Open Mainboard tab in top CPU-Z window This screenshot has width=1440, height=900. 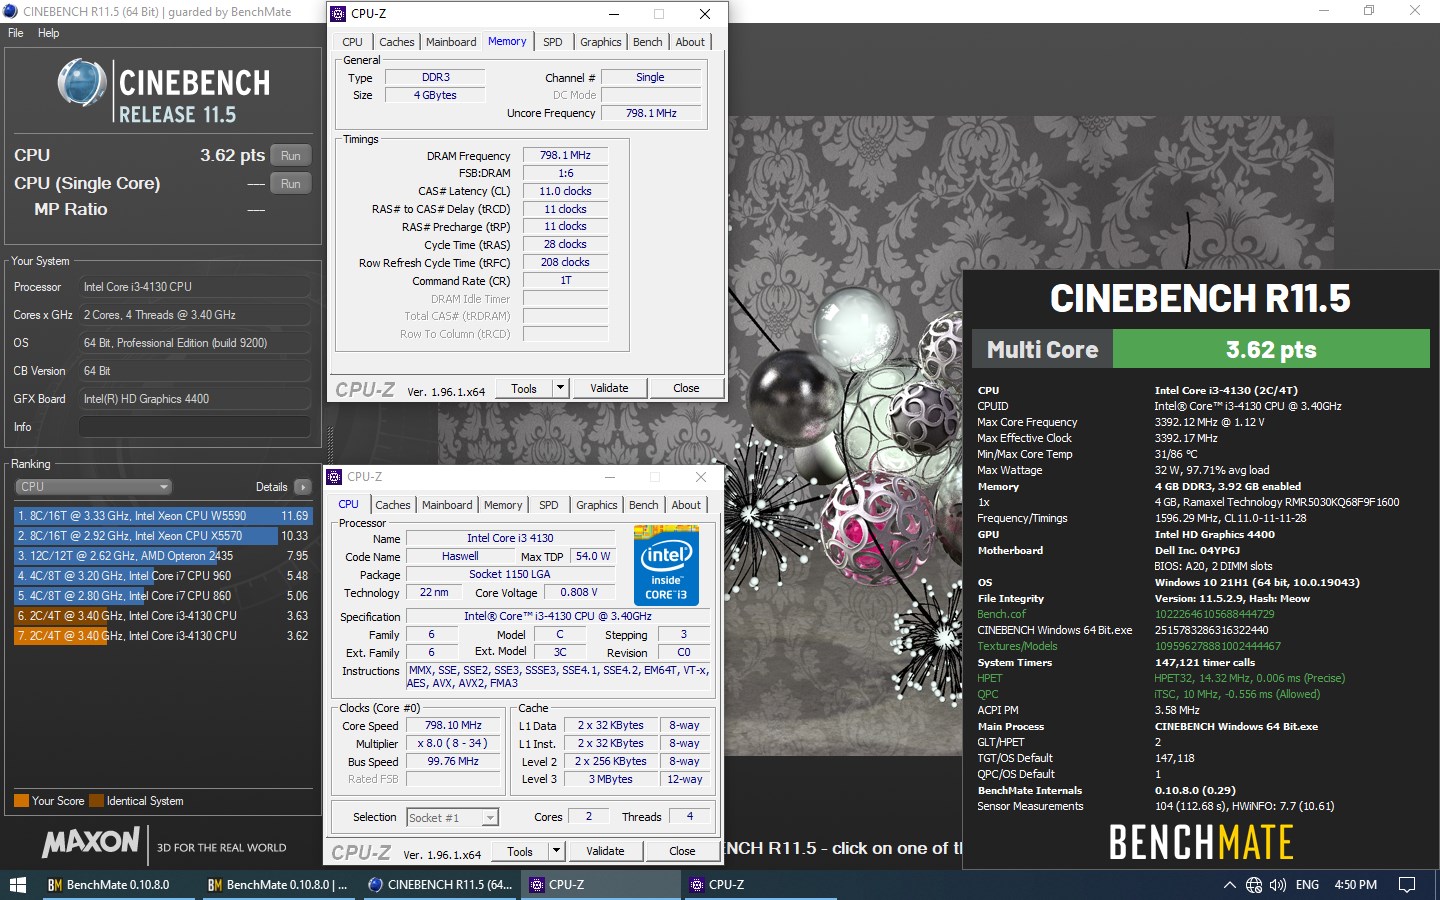[451, 42]
